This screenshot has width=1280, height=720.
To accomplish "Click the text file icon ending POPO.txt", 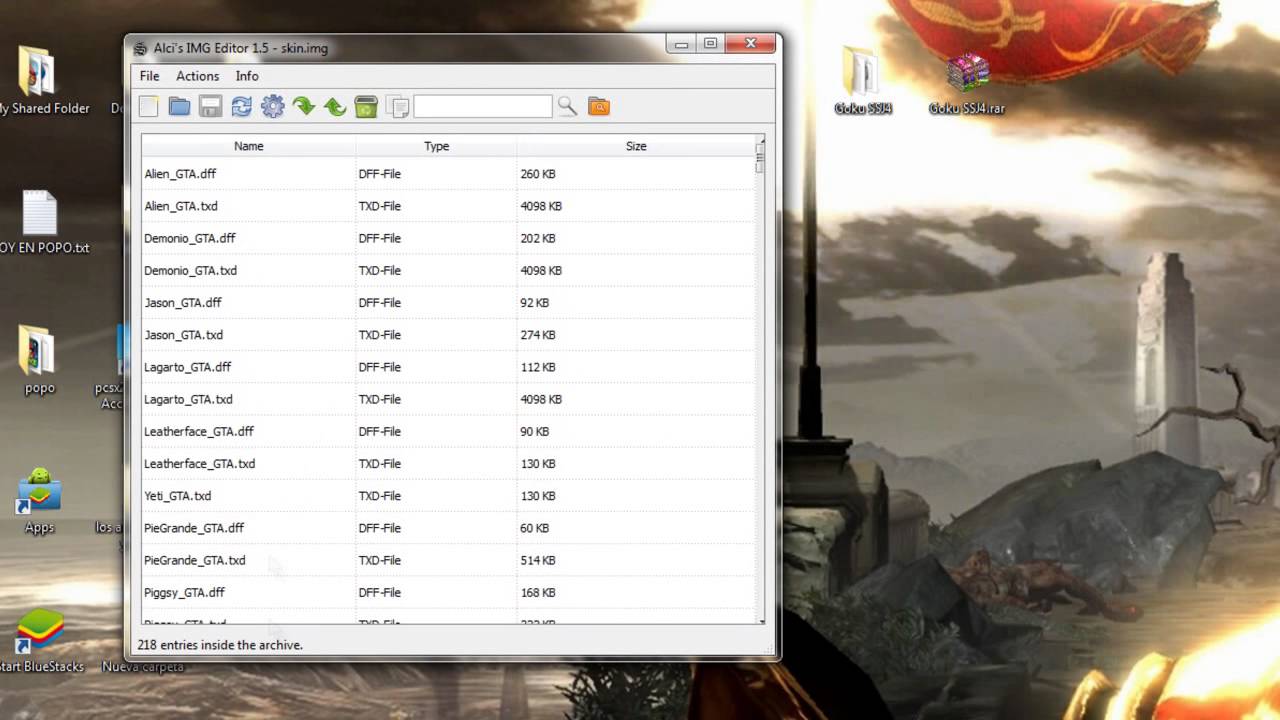I will pos(40,222).
